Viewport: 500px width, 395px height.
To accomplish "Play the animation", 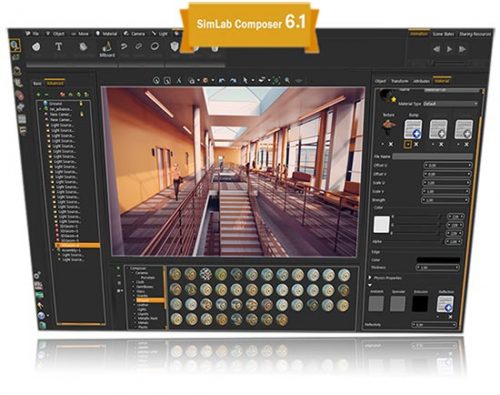I will click(x=449, y=49).
